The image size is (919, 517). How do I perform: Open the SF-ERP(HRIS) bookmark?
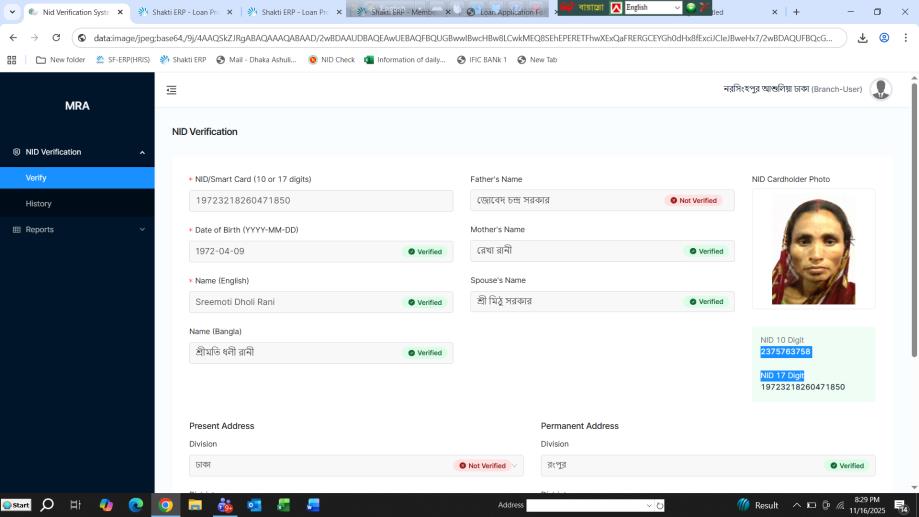(123, 60)
